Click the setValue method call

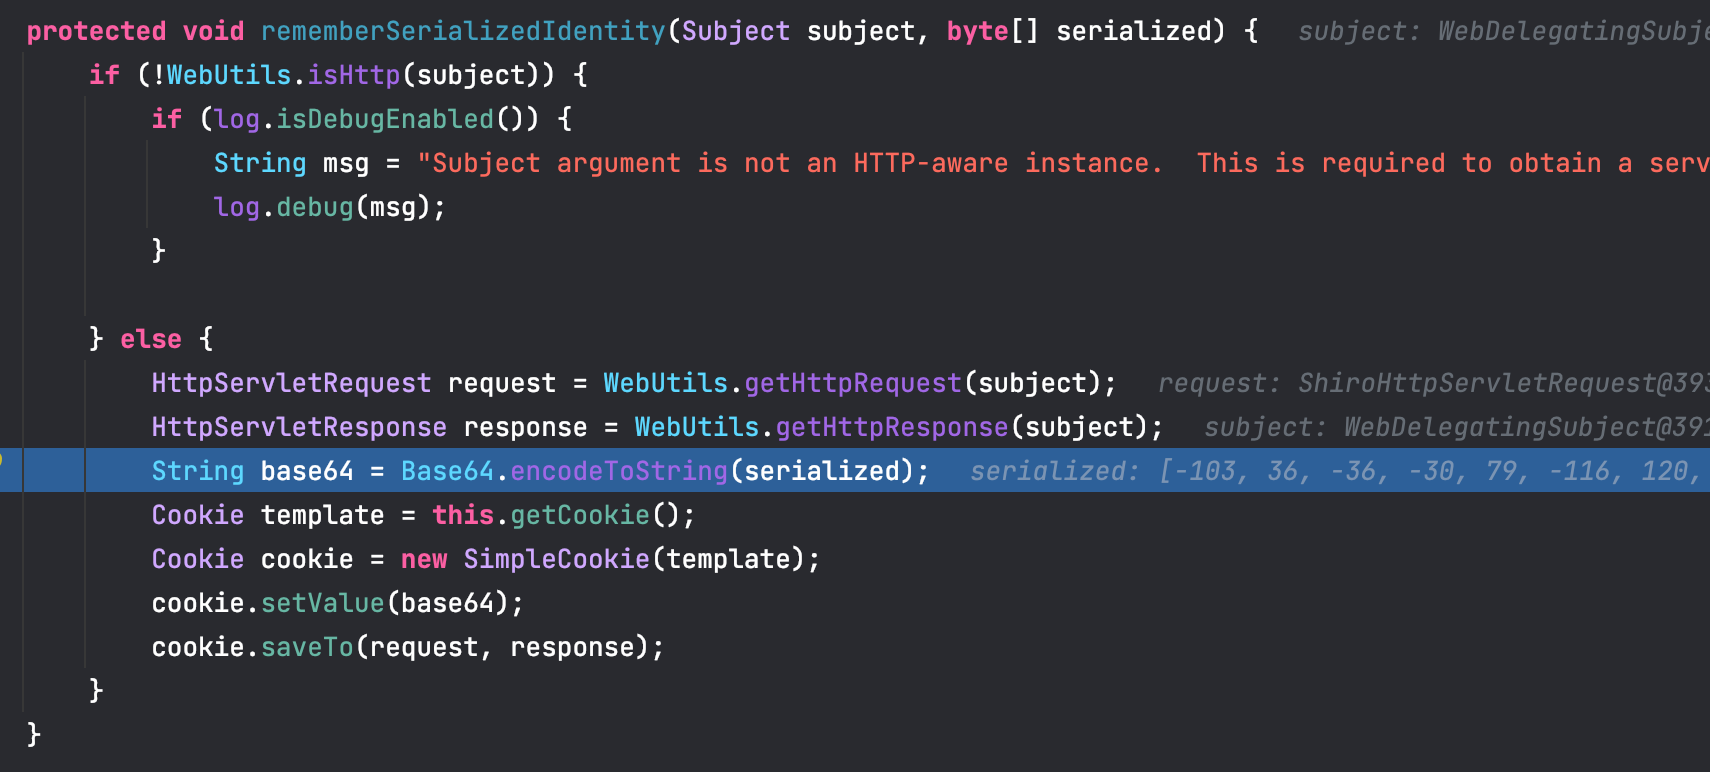pyautogui.click(x=322, y=603)
